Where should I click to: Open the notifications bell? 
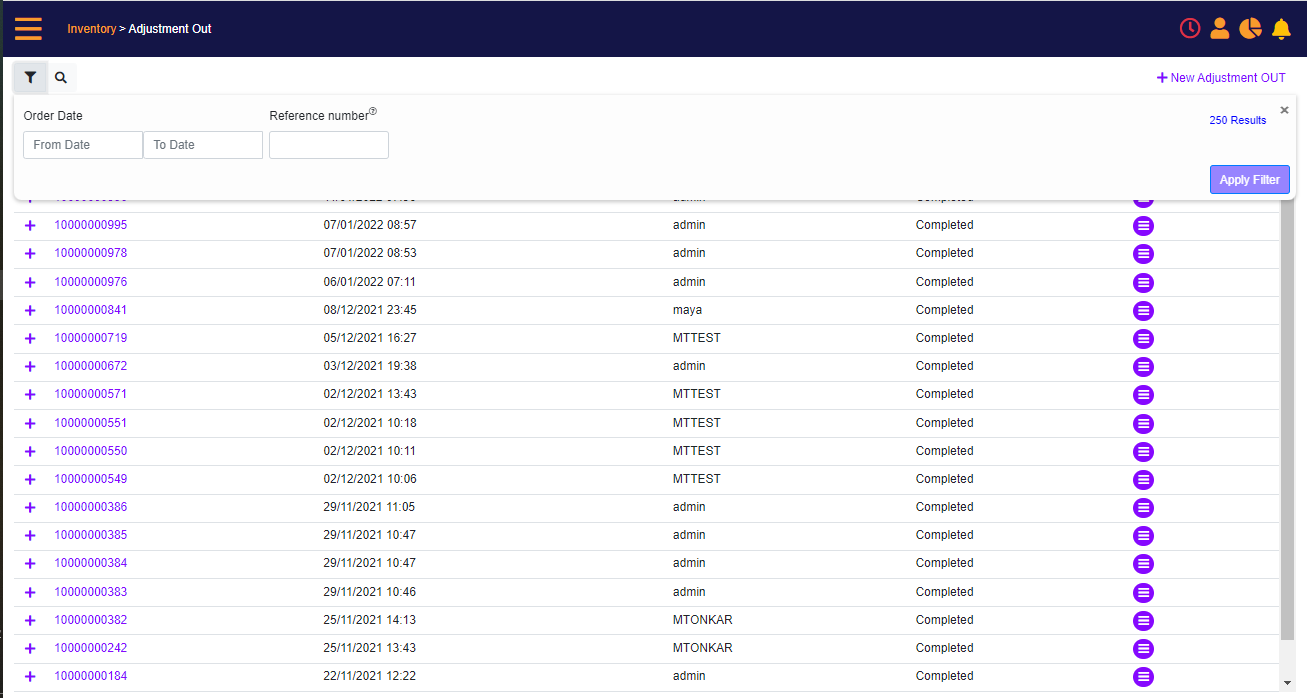(x=1281, y=29)
